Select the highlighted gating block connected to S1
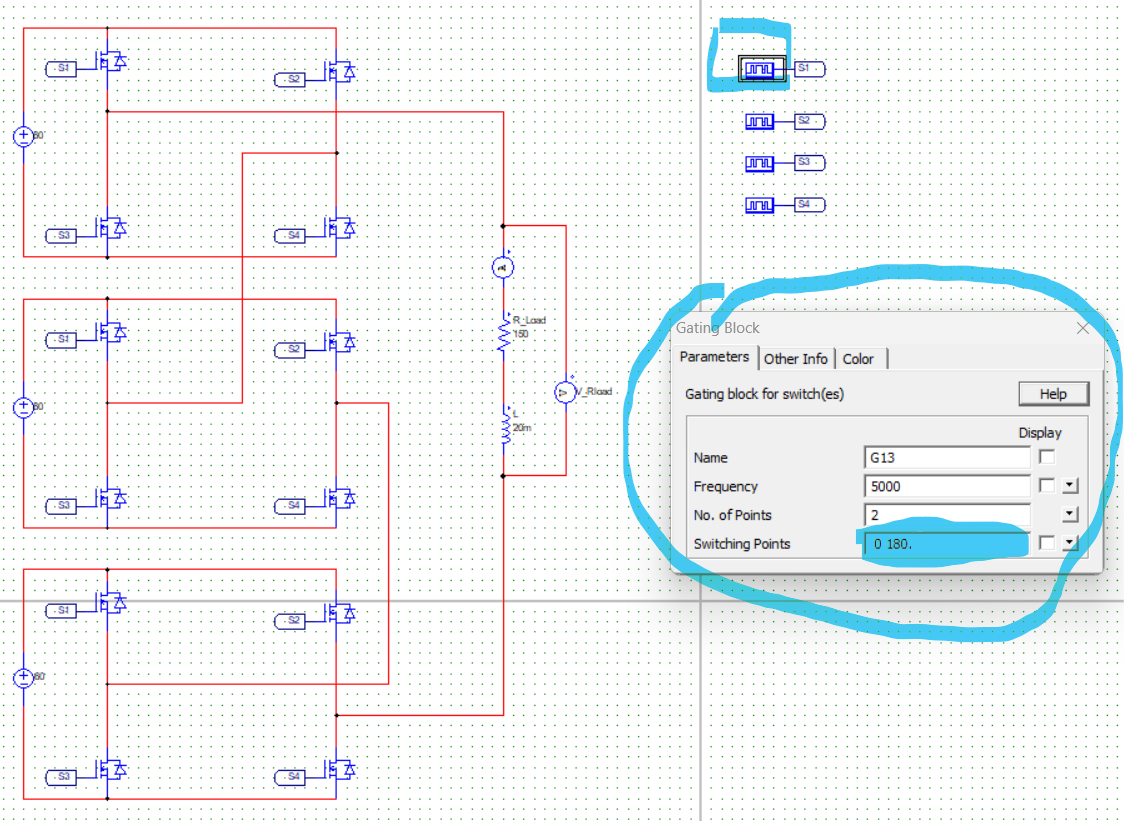This screenshot has height=821, width=1124. click(x=759, y=68)
